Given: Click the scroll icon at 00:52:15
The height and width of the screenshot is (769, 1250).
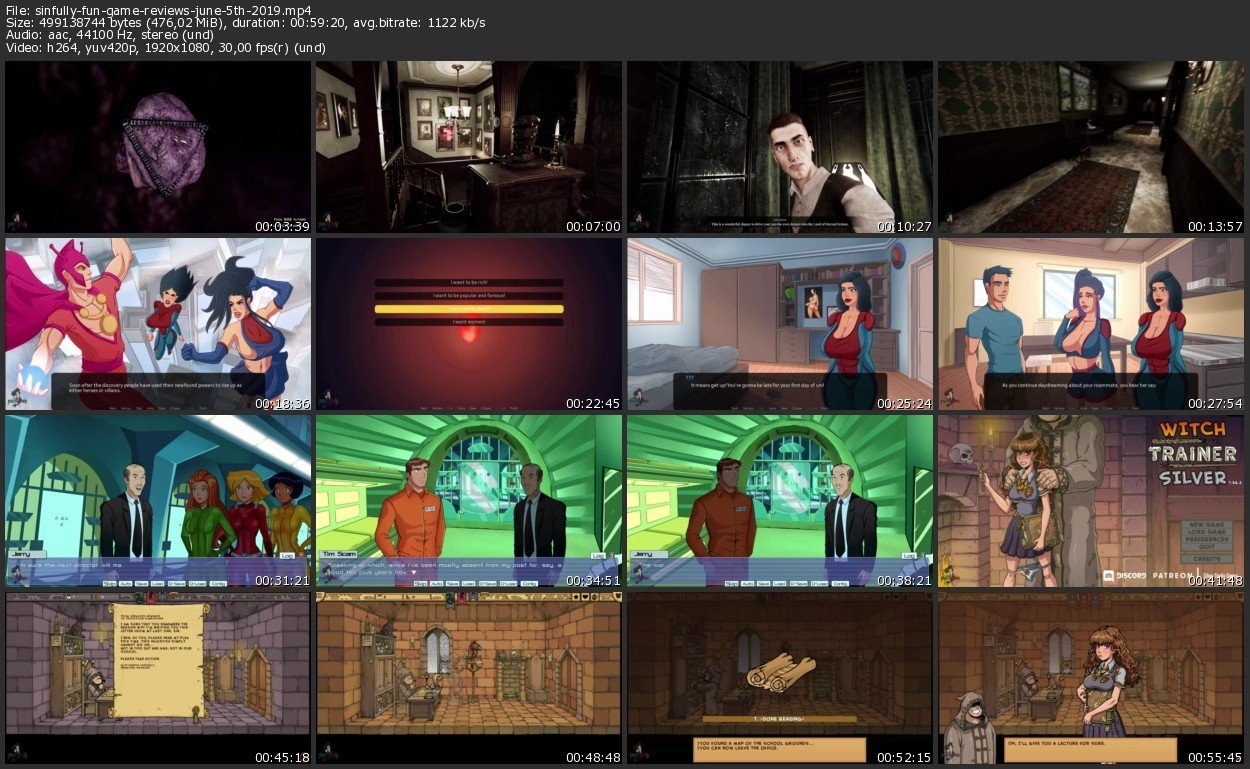Looking at the screenshot, I should pos(779,672).
